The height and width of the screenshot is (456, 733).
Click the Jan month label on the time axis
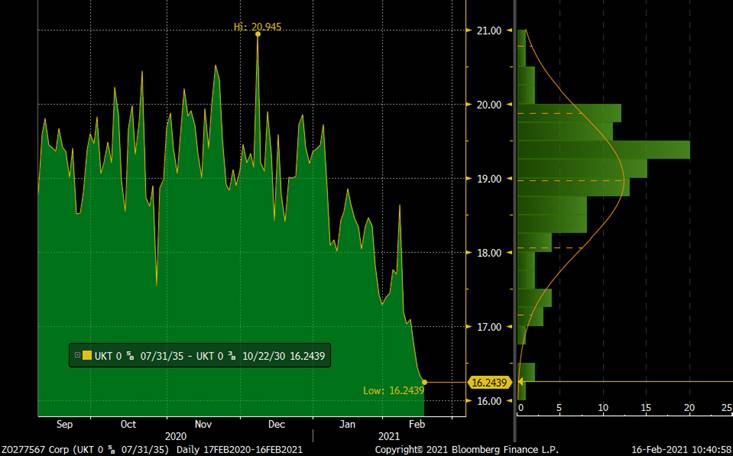click(x=347, y=424)
